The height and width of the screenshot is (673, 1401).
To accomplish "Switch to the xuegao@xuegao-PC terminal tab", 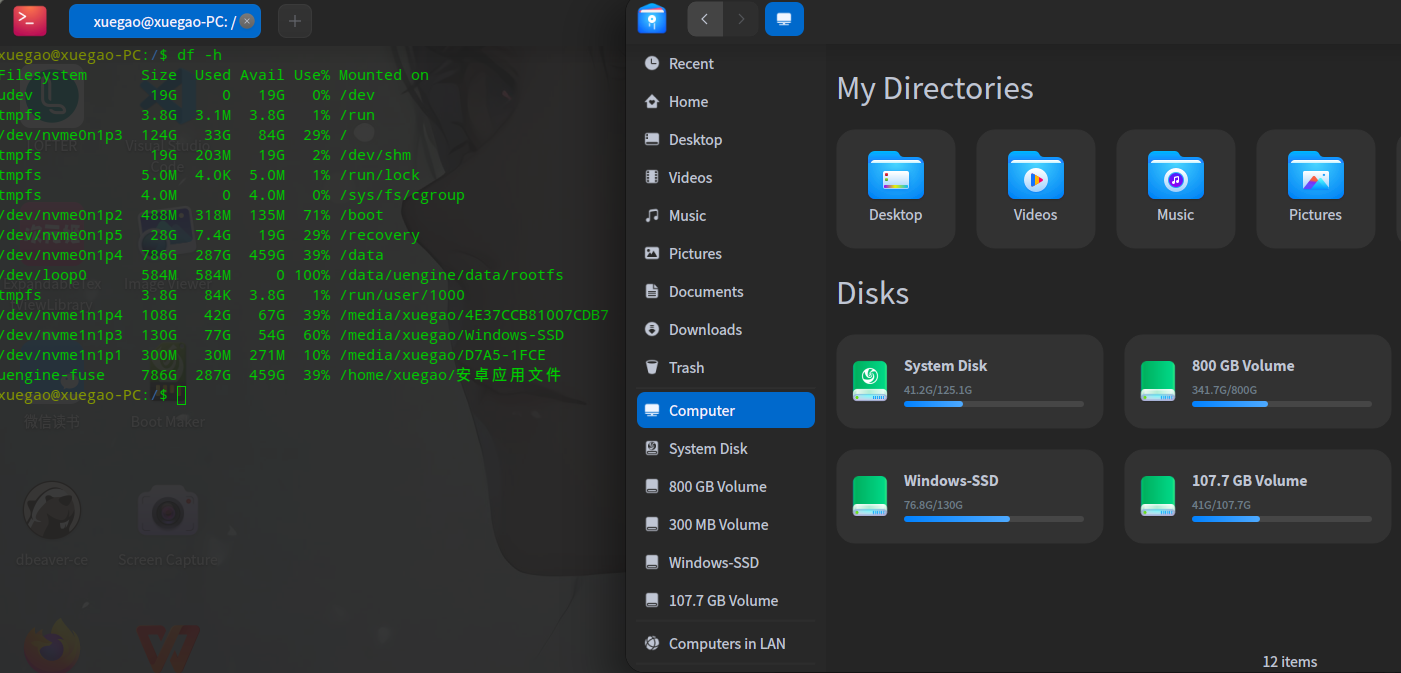I will coord(160,21).
